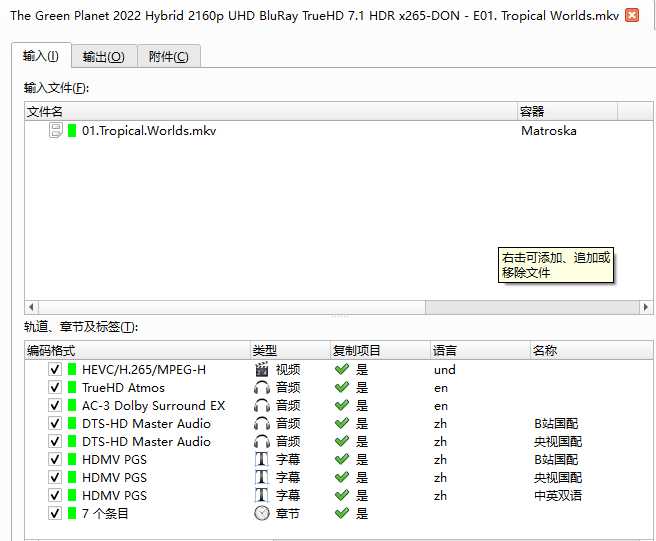
Task: Close the current file tab with X
Action: click(632, 16)
